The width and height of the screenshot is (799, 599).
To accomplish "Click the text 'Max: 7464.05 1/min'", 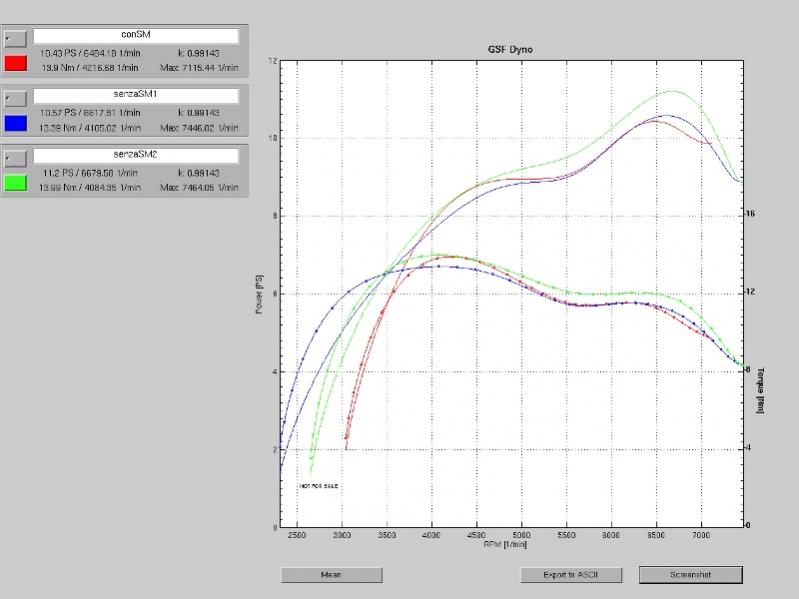I will click(x=199, y=188).
